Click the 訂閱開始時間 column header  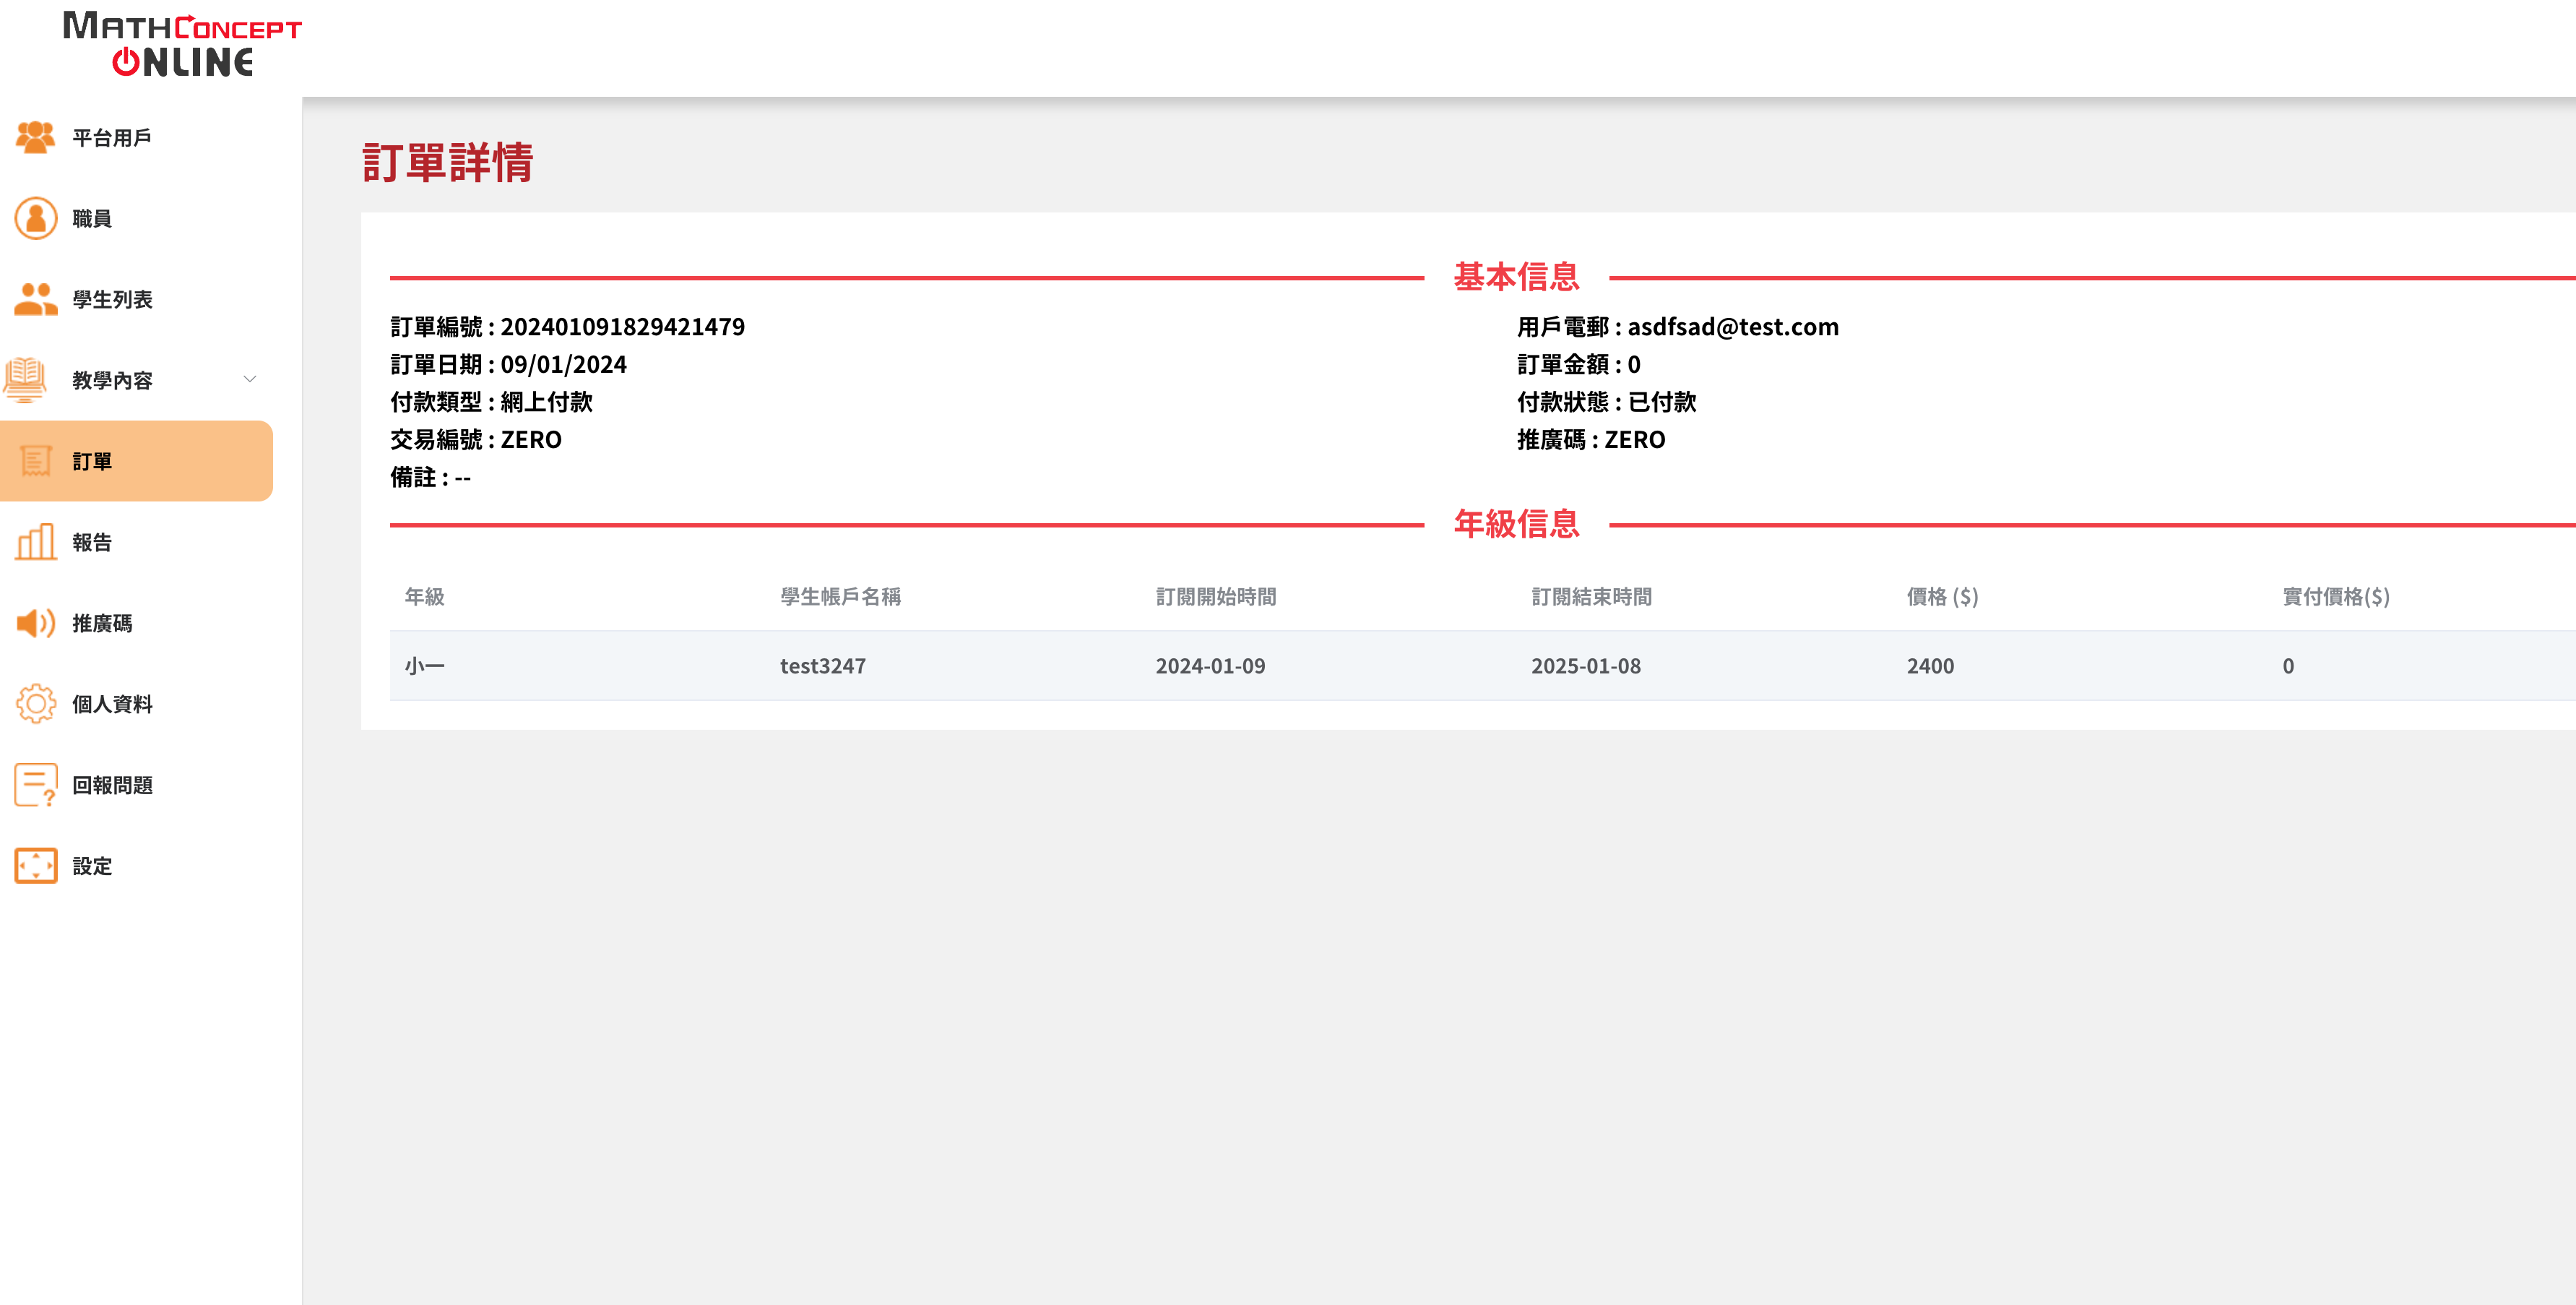[x=1215, y=597]
